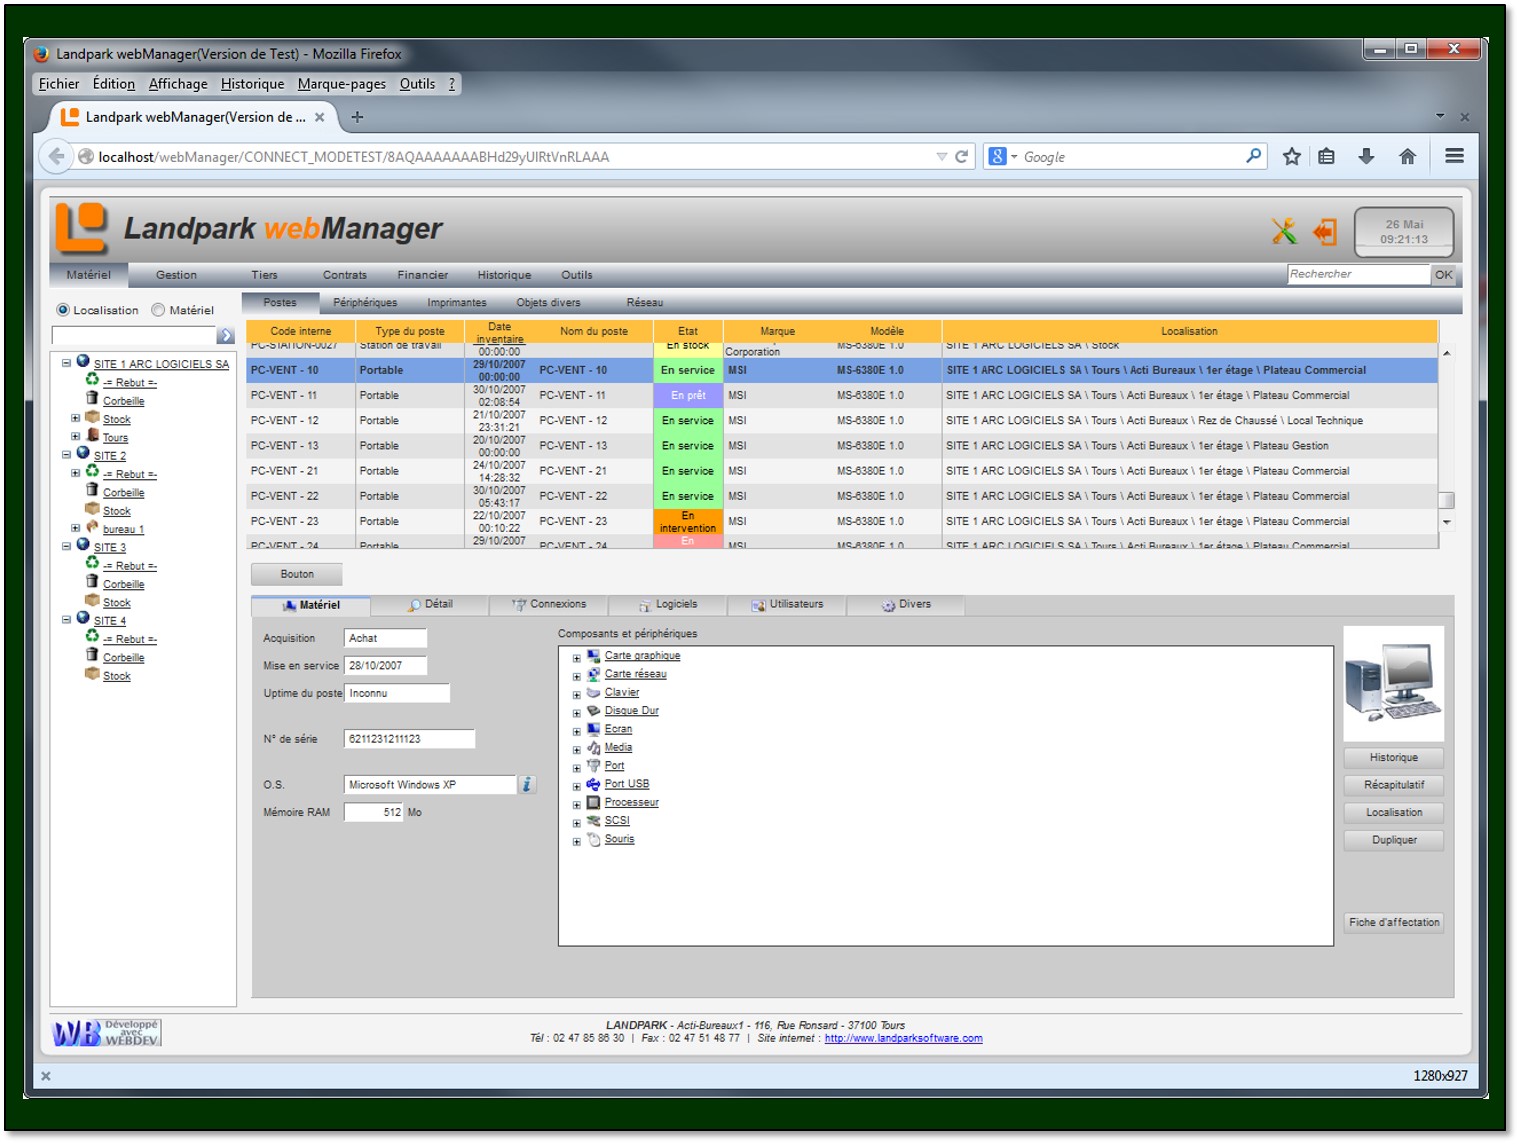The width and height of the screenshot is (1519, 1144).
Task: Expand the Disque Dur component node
Action: tap(576, 713)
